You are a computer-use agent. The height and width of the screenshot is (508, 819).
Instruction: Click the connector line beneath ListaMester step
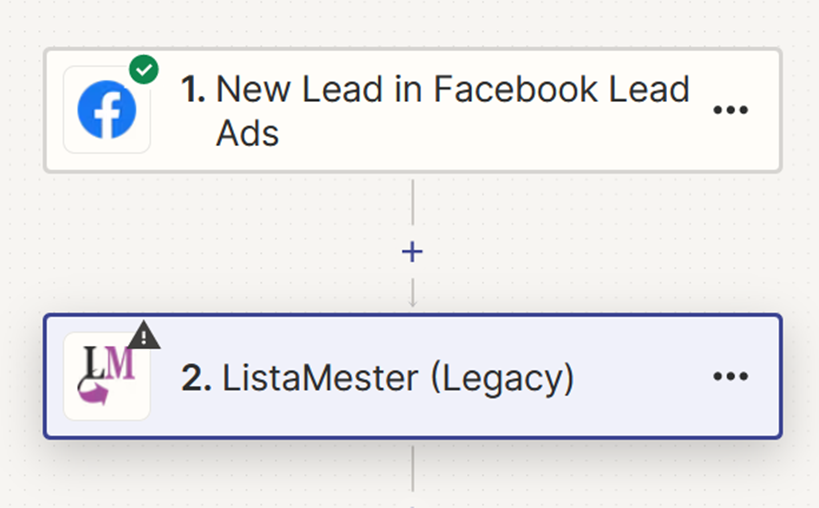(x=413, y=469)
